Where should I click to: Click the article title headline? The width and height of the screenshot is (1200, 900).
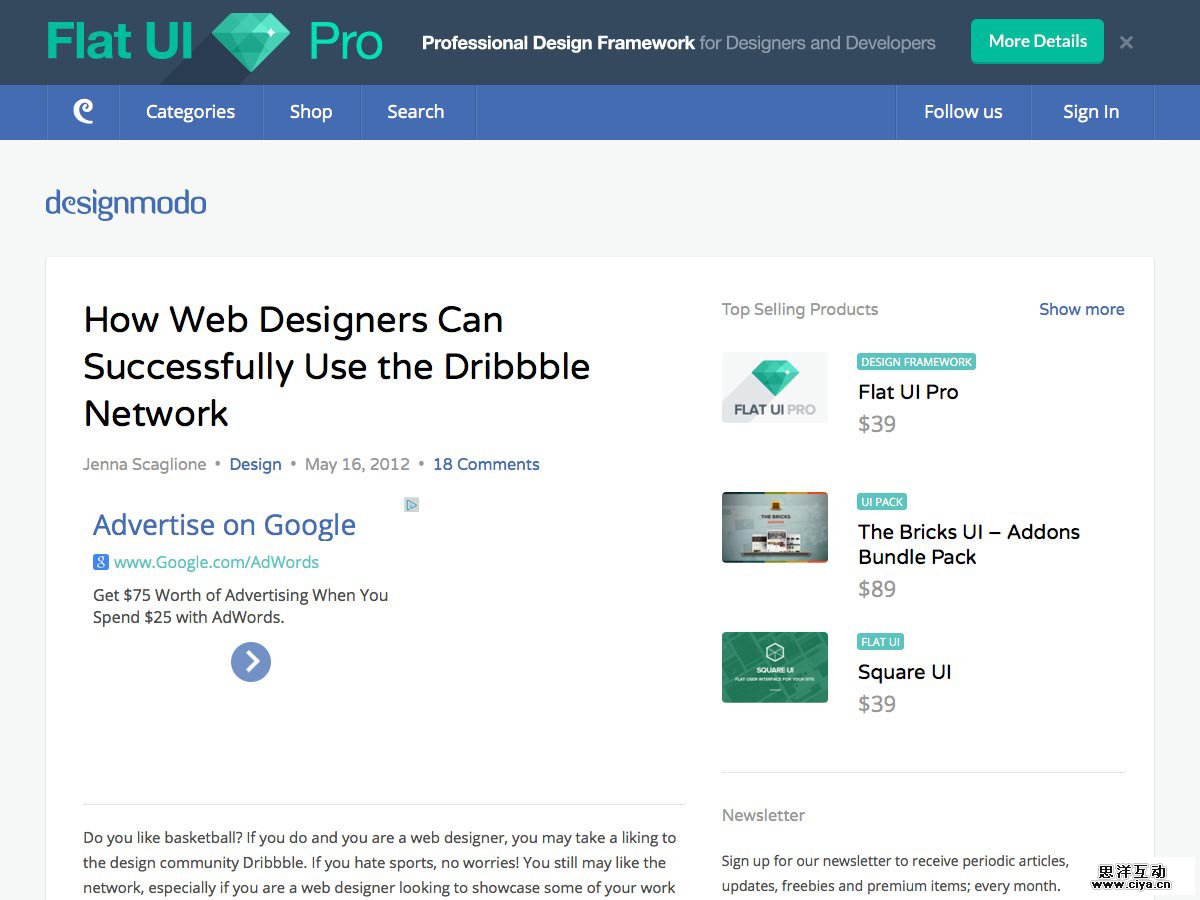coord(337,366)
